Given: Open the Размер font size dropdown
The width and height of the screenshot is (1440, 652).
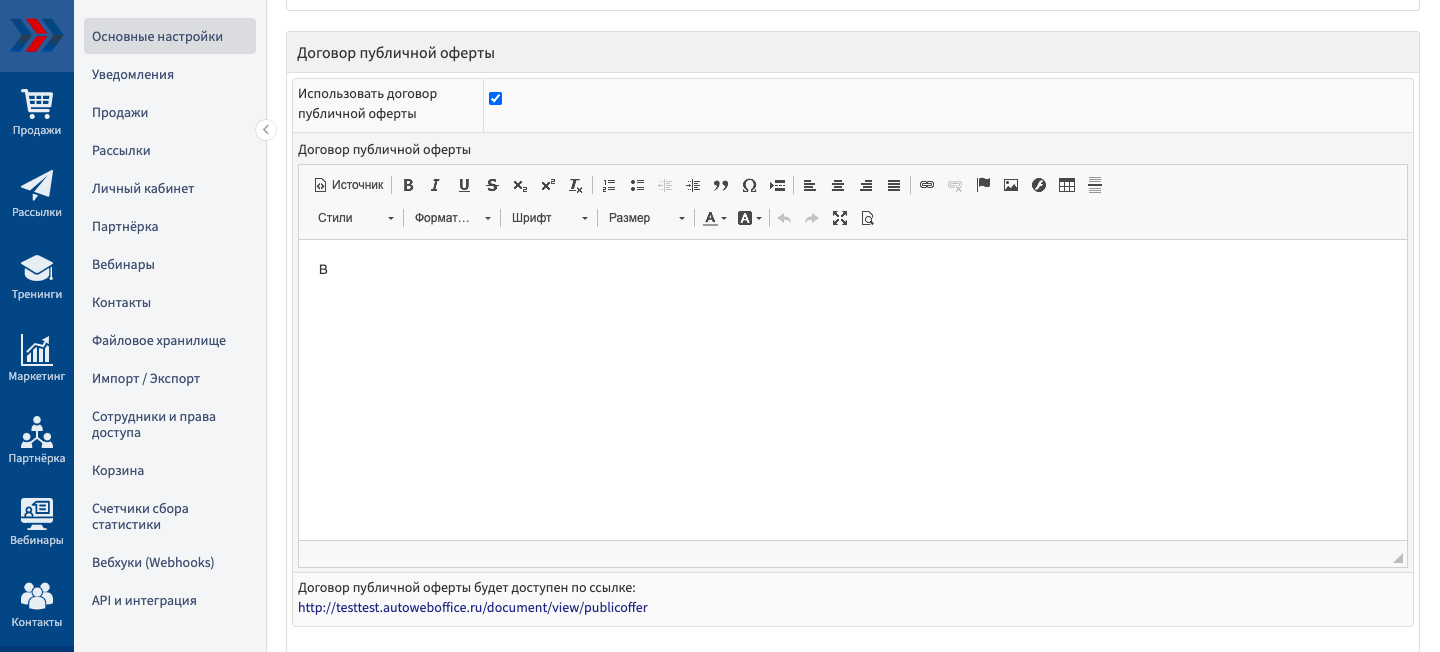Looking at the screenshot, I should tap(646, 218).
